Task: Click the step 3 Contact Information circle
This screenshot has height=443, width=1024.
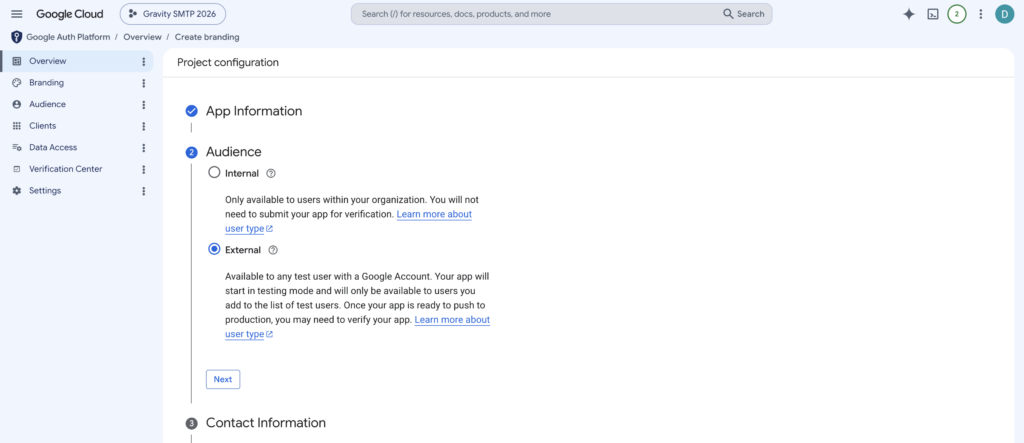Action: (191, 423)
